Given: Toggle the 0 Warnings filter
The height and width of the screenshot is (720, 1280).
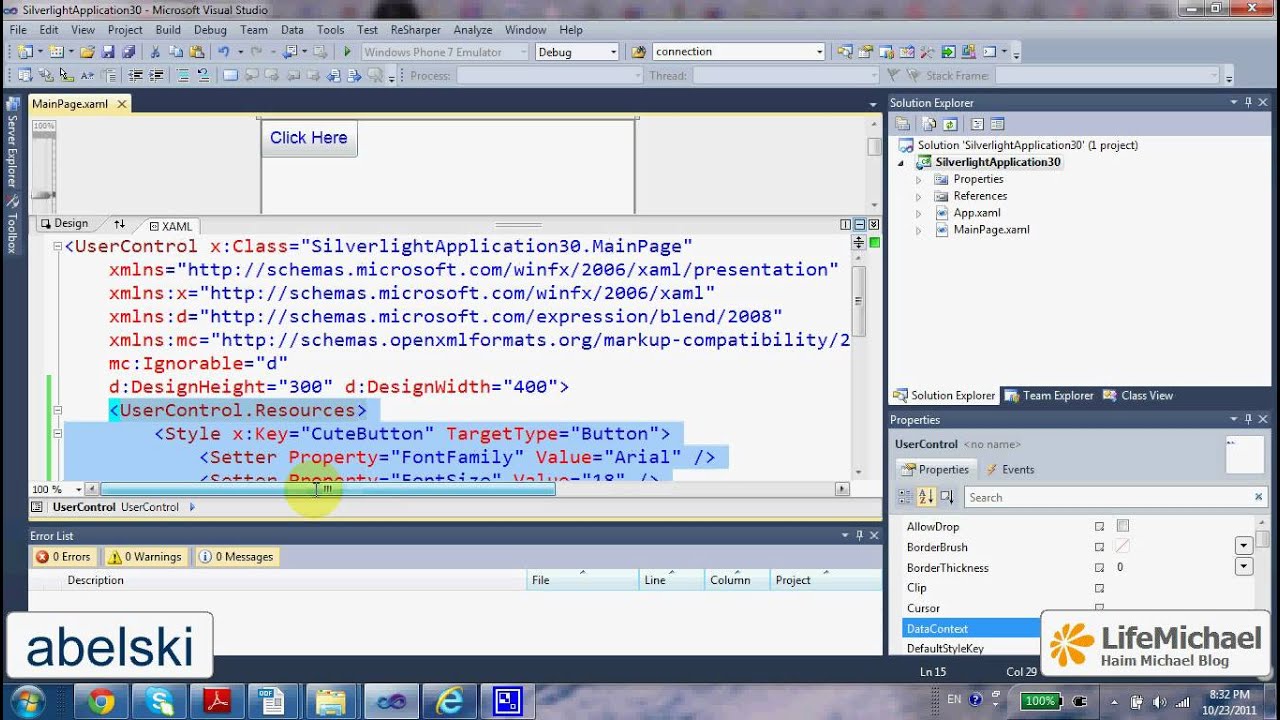Looking at the screenshot, I should [x=145, y=557].
